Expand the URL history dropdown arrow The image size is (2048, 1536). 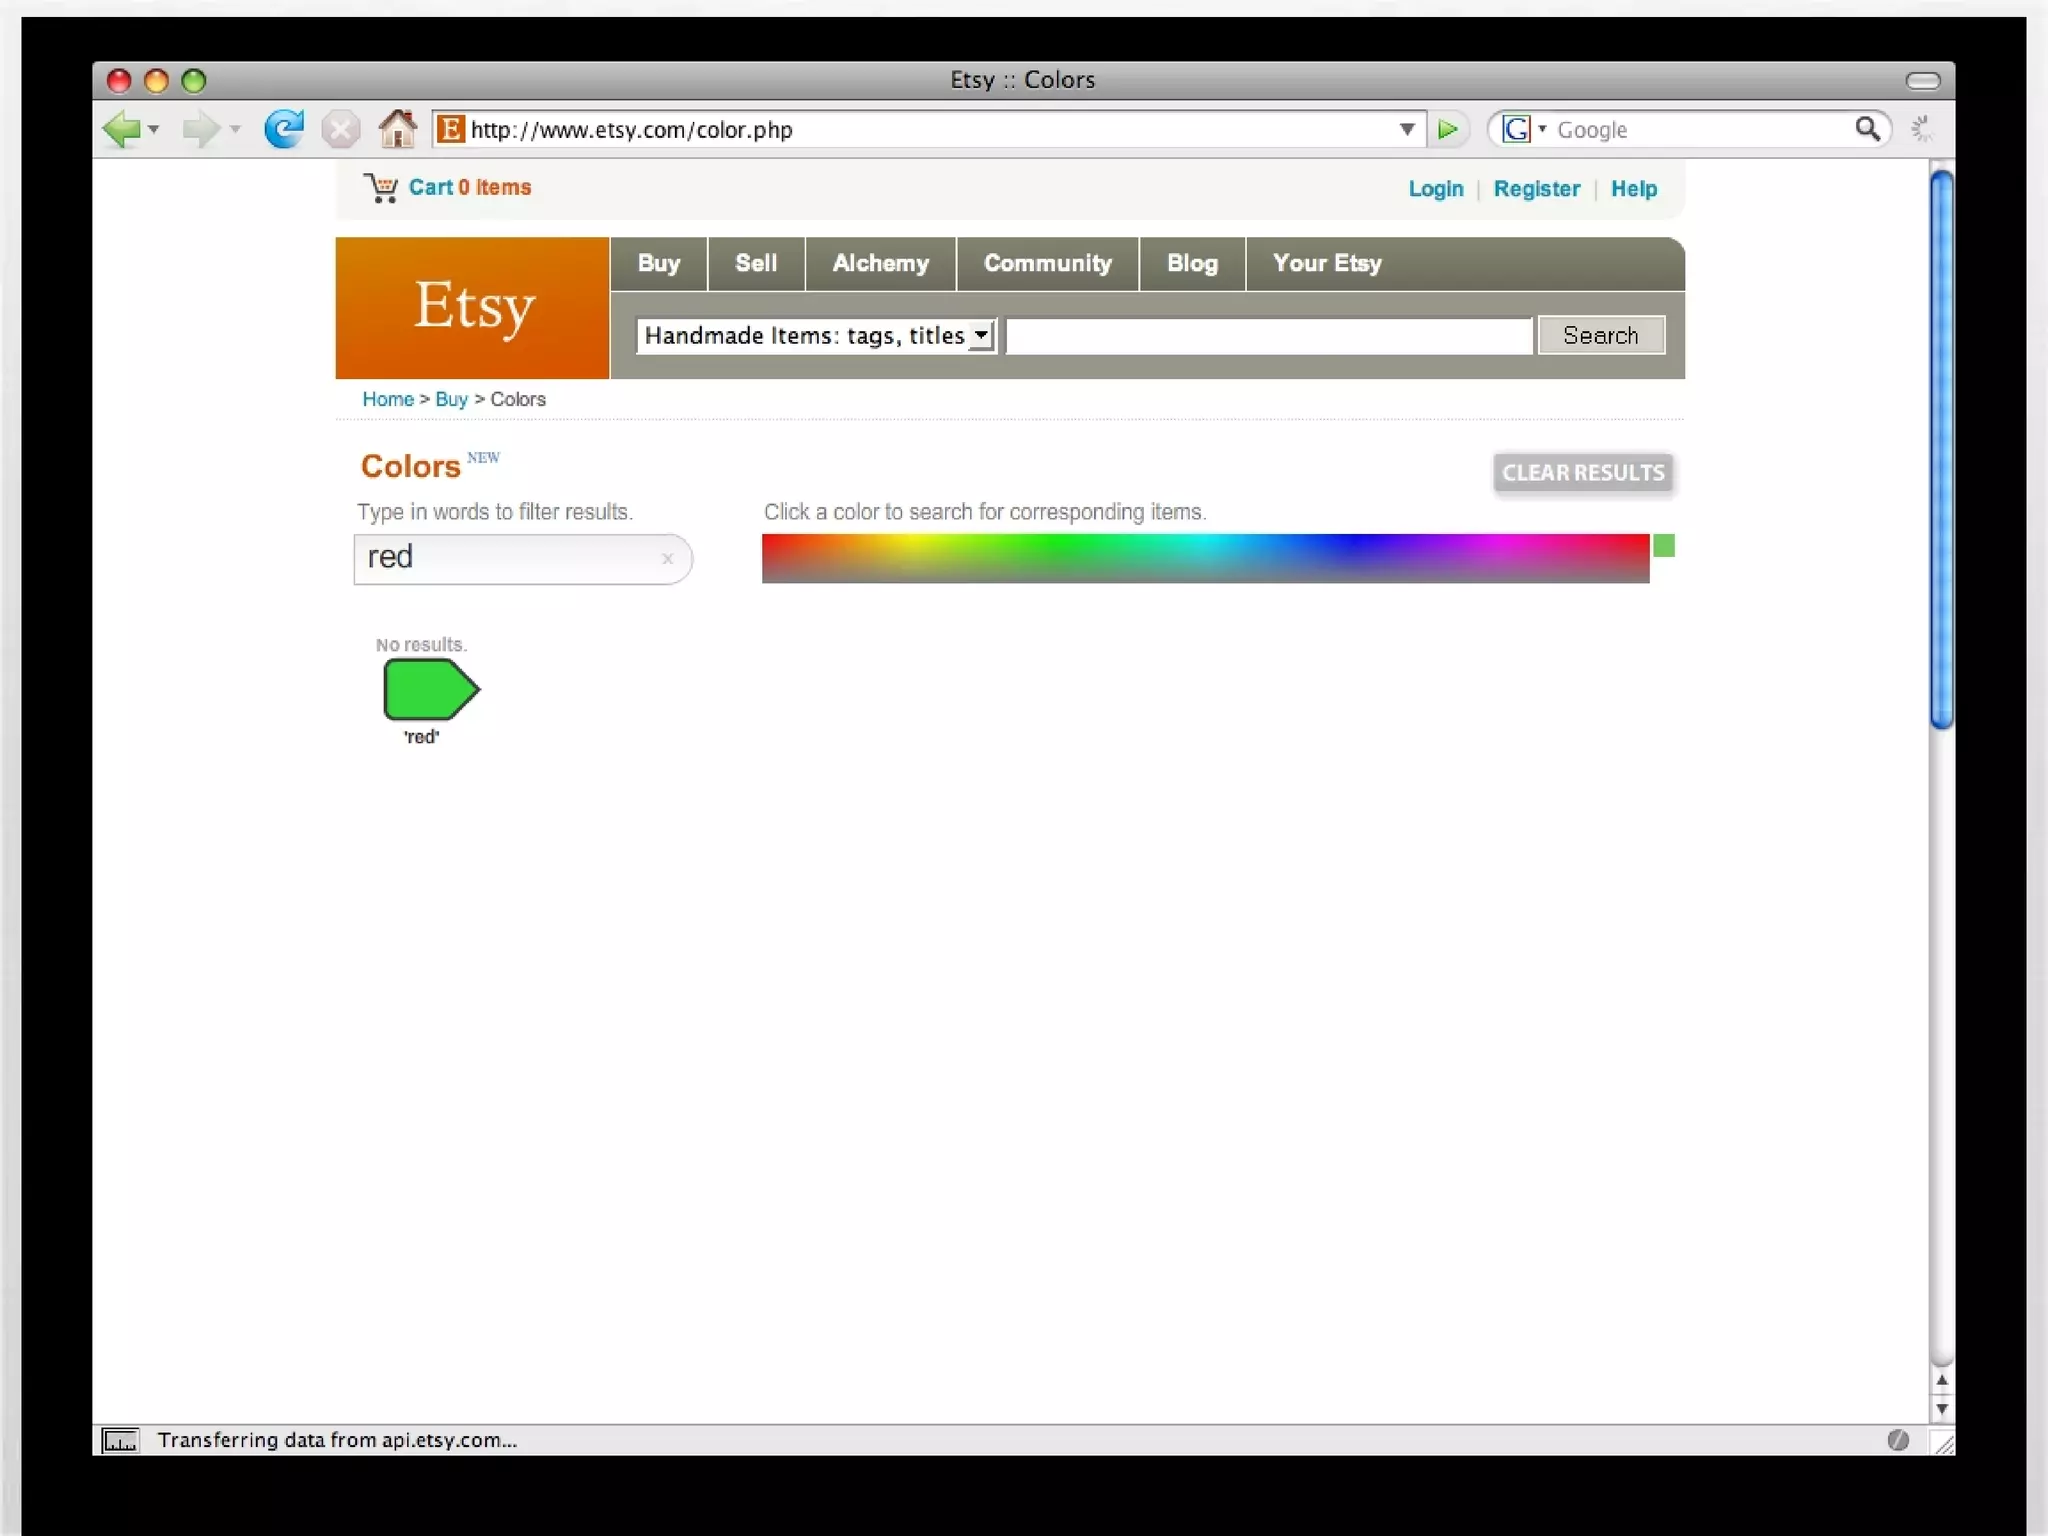1406,130
